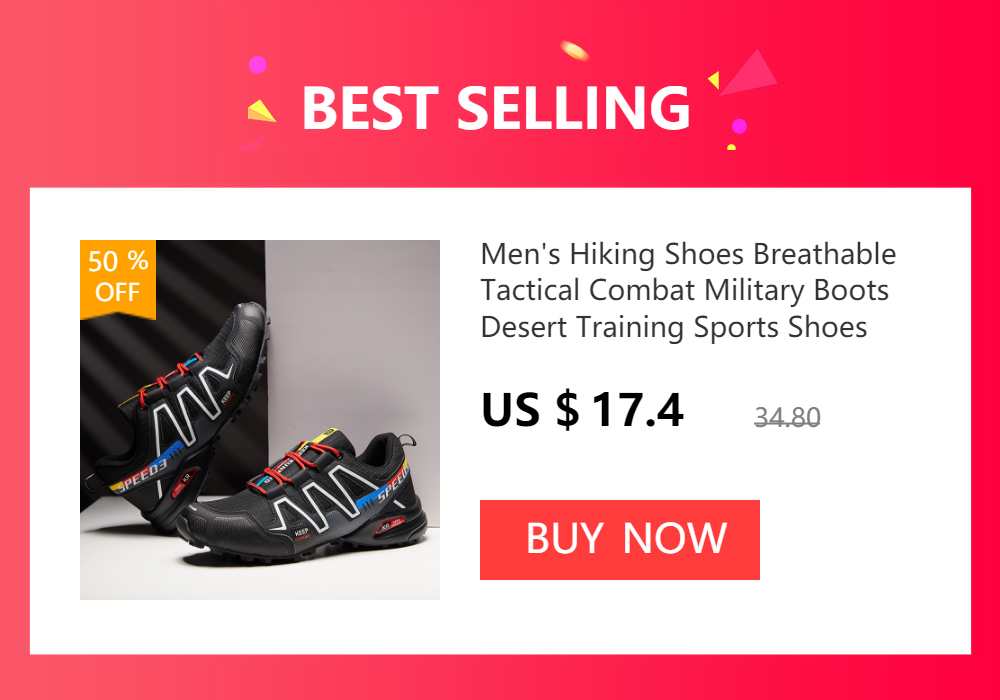1000x700 pixels.
Task: Click the orange 50% OFF badge
Action: (118, 277)
